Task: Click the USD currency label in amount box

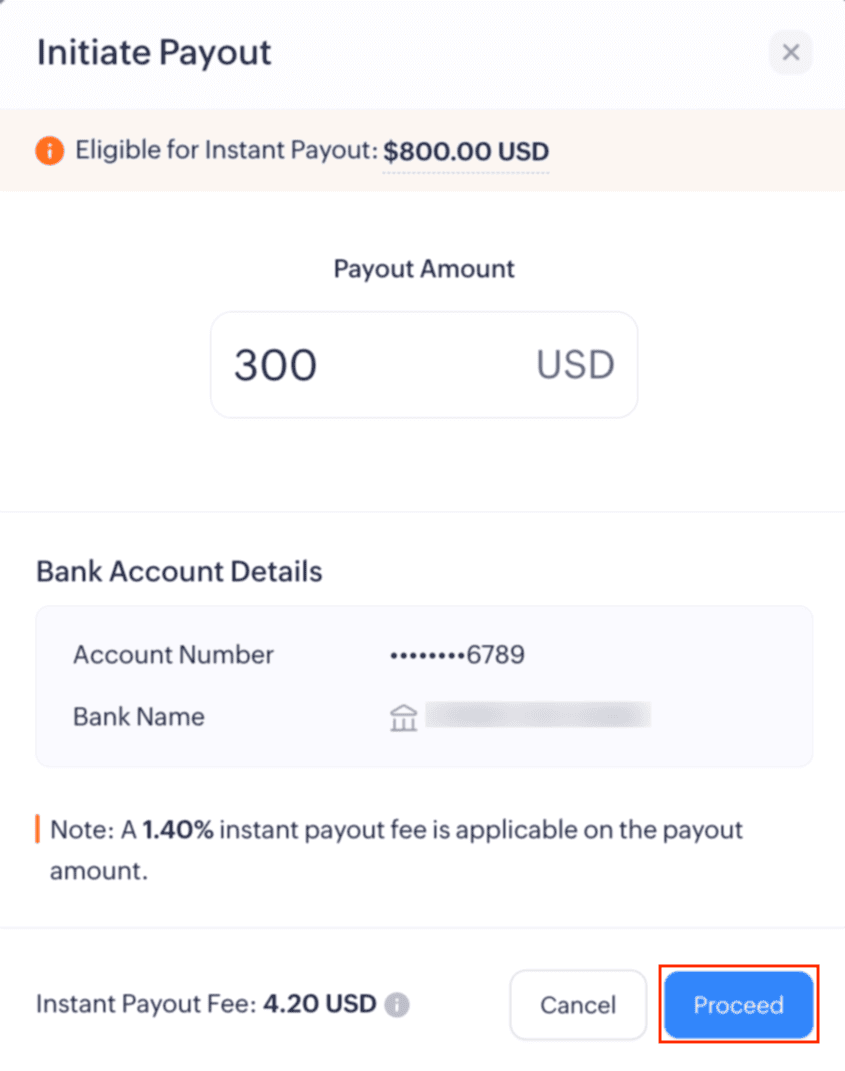Action: [x=575, y=365]
